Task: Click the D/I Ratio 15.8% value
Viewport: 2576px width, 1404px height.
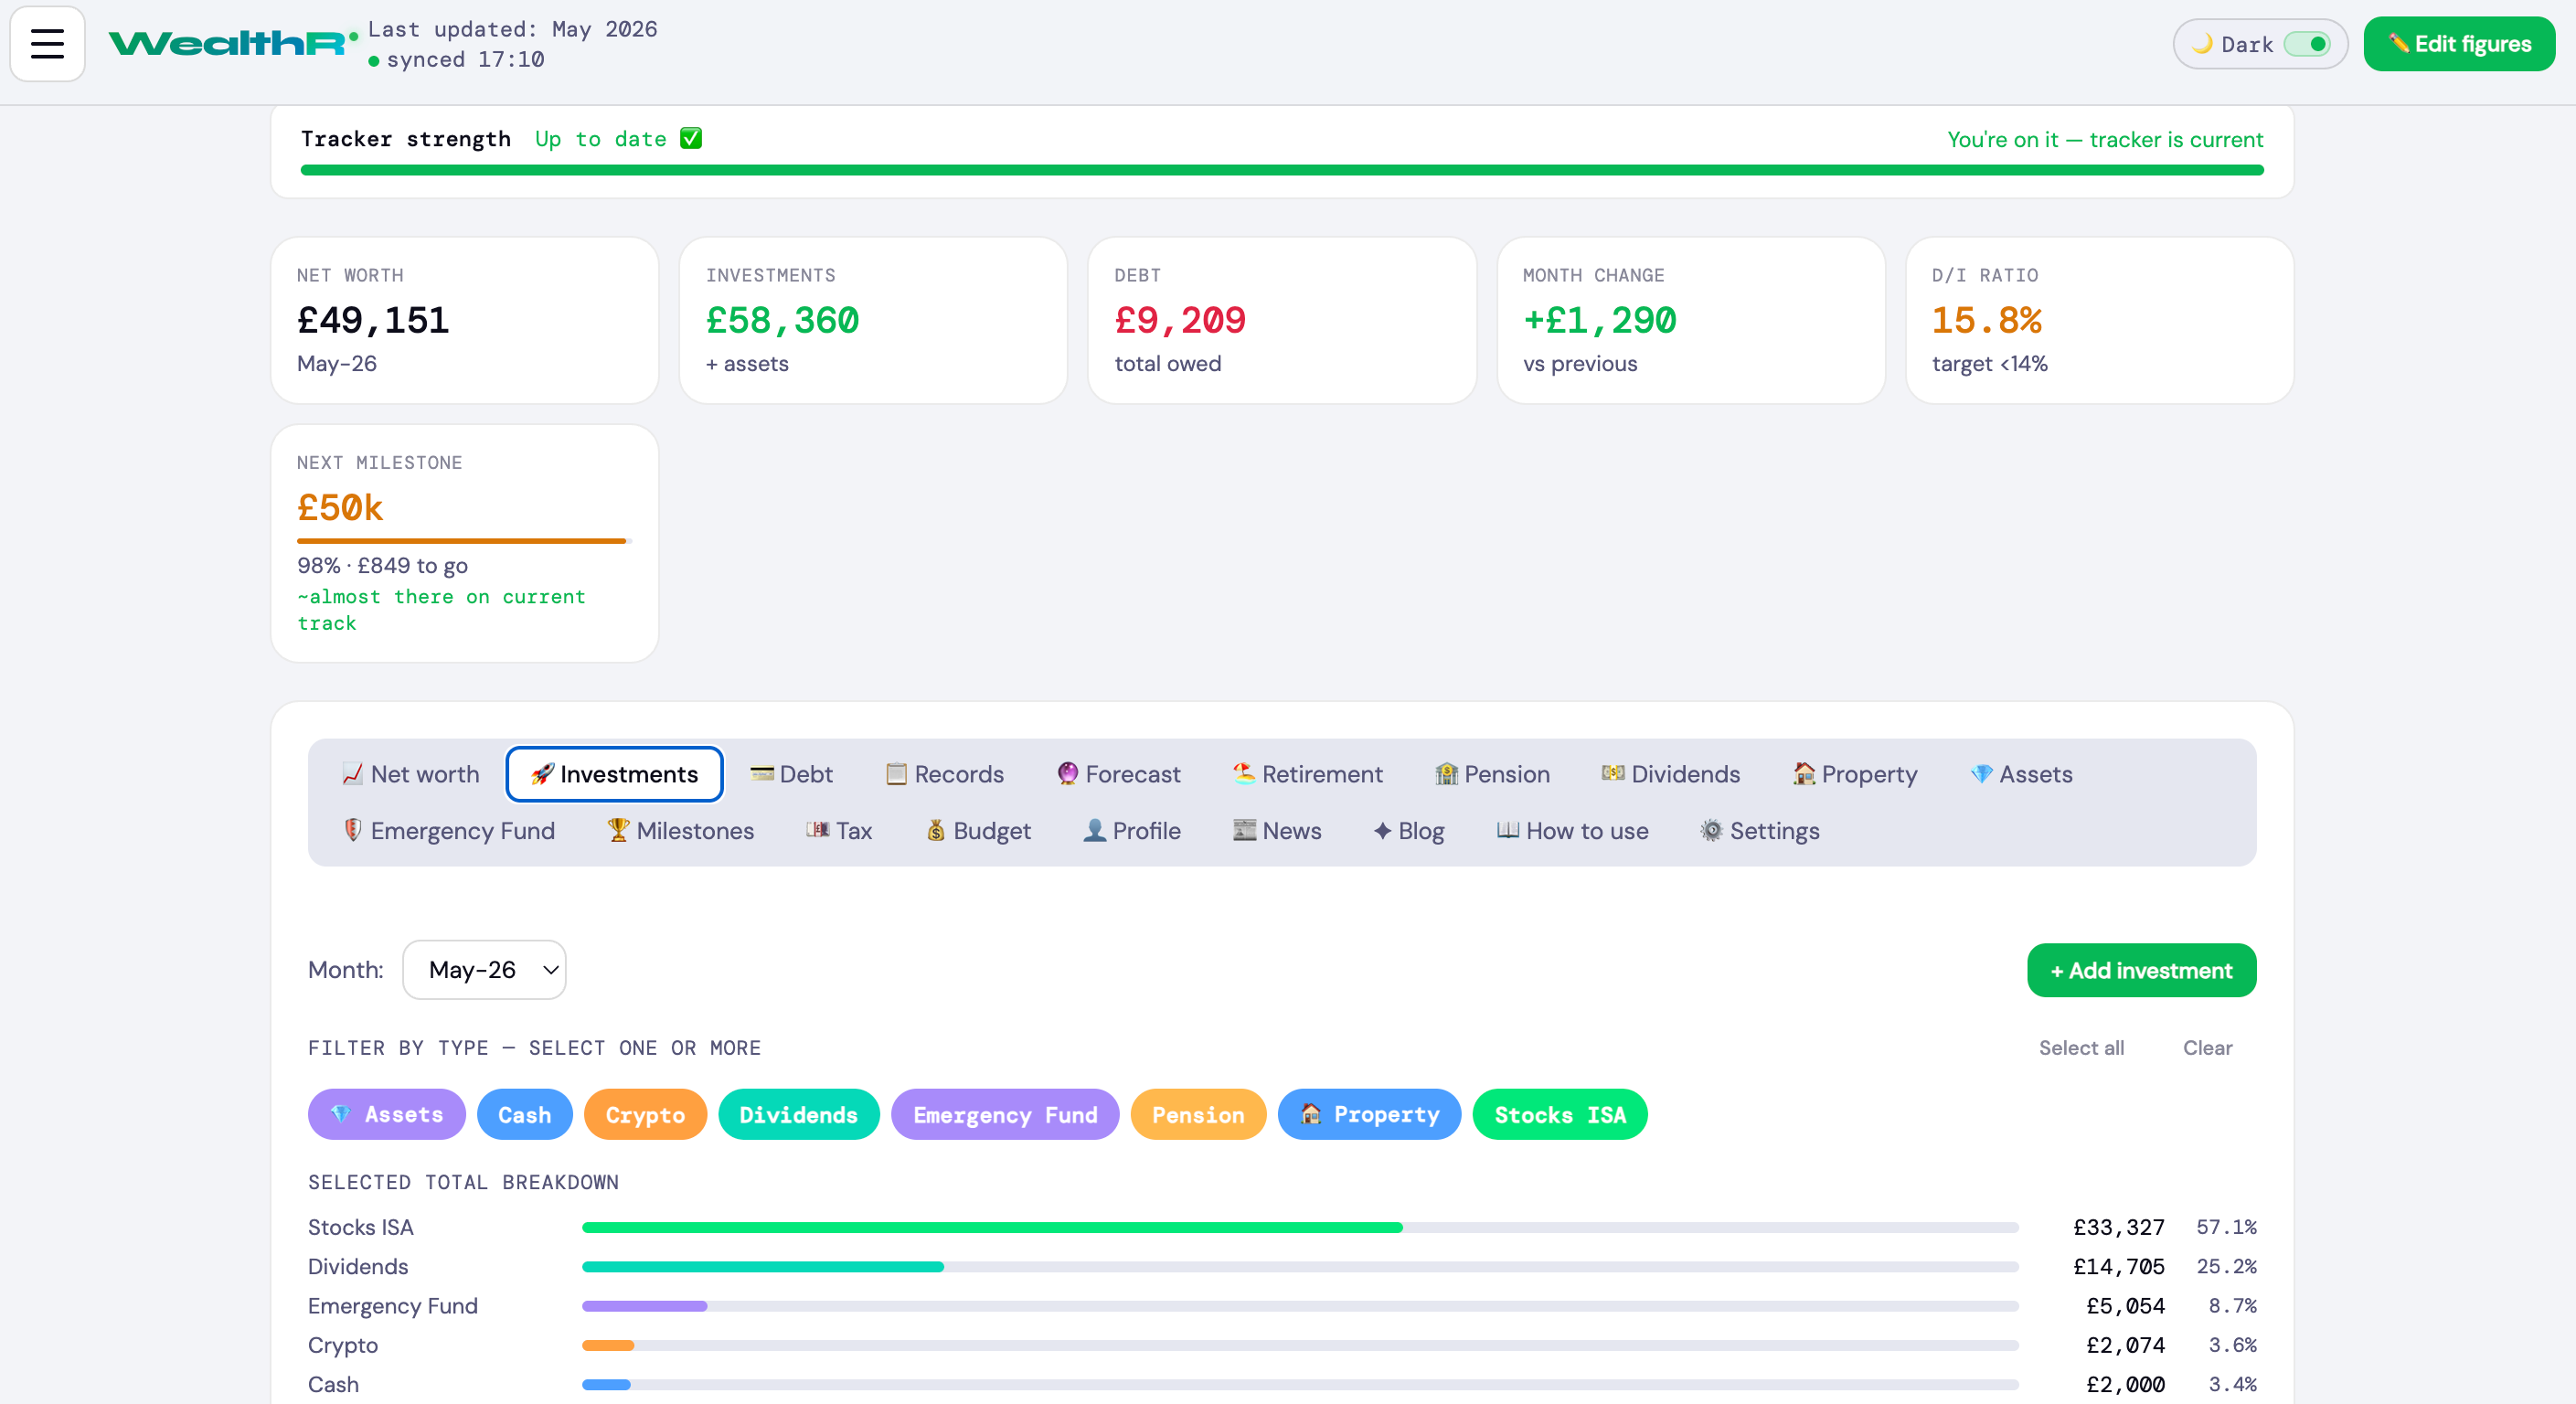Action: coord(1986,320)
